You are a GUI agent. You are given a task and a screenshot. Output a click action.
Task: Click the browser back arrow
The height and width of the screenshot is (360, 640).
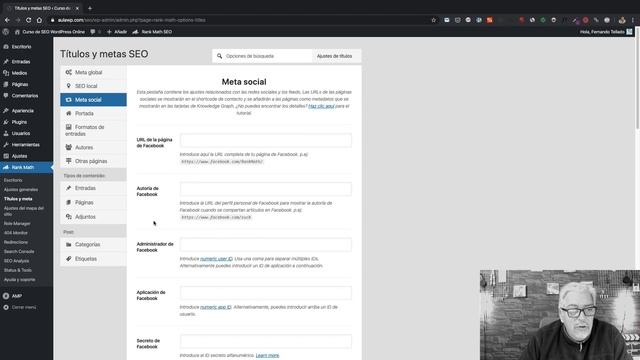pyautogui.click(x=7, y=20)
